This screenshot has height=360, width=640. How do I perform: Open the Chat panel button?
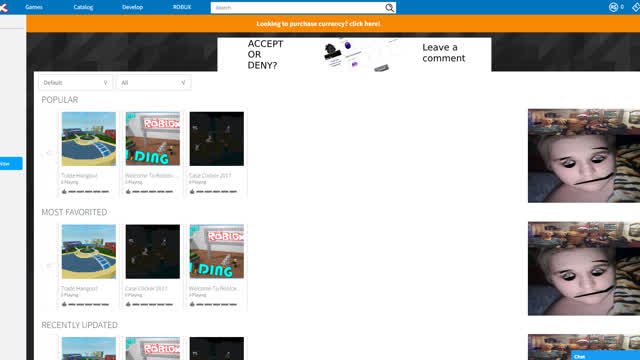click(605, 356)
